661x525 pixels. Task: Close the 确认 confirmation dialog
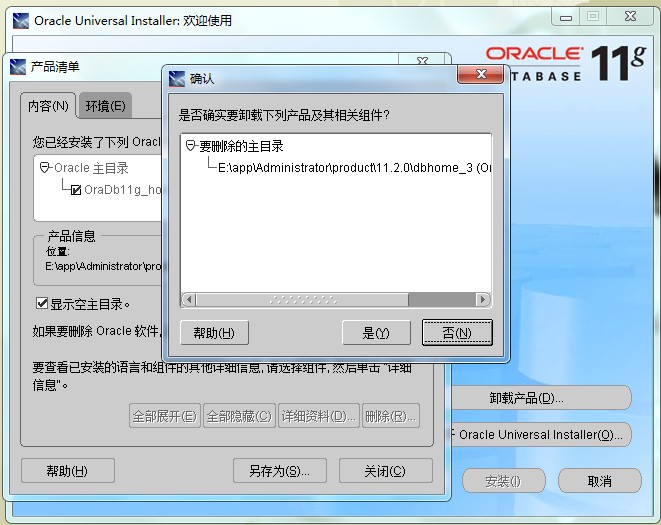click(481, 75)
